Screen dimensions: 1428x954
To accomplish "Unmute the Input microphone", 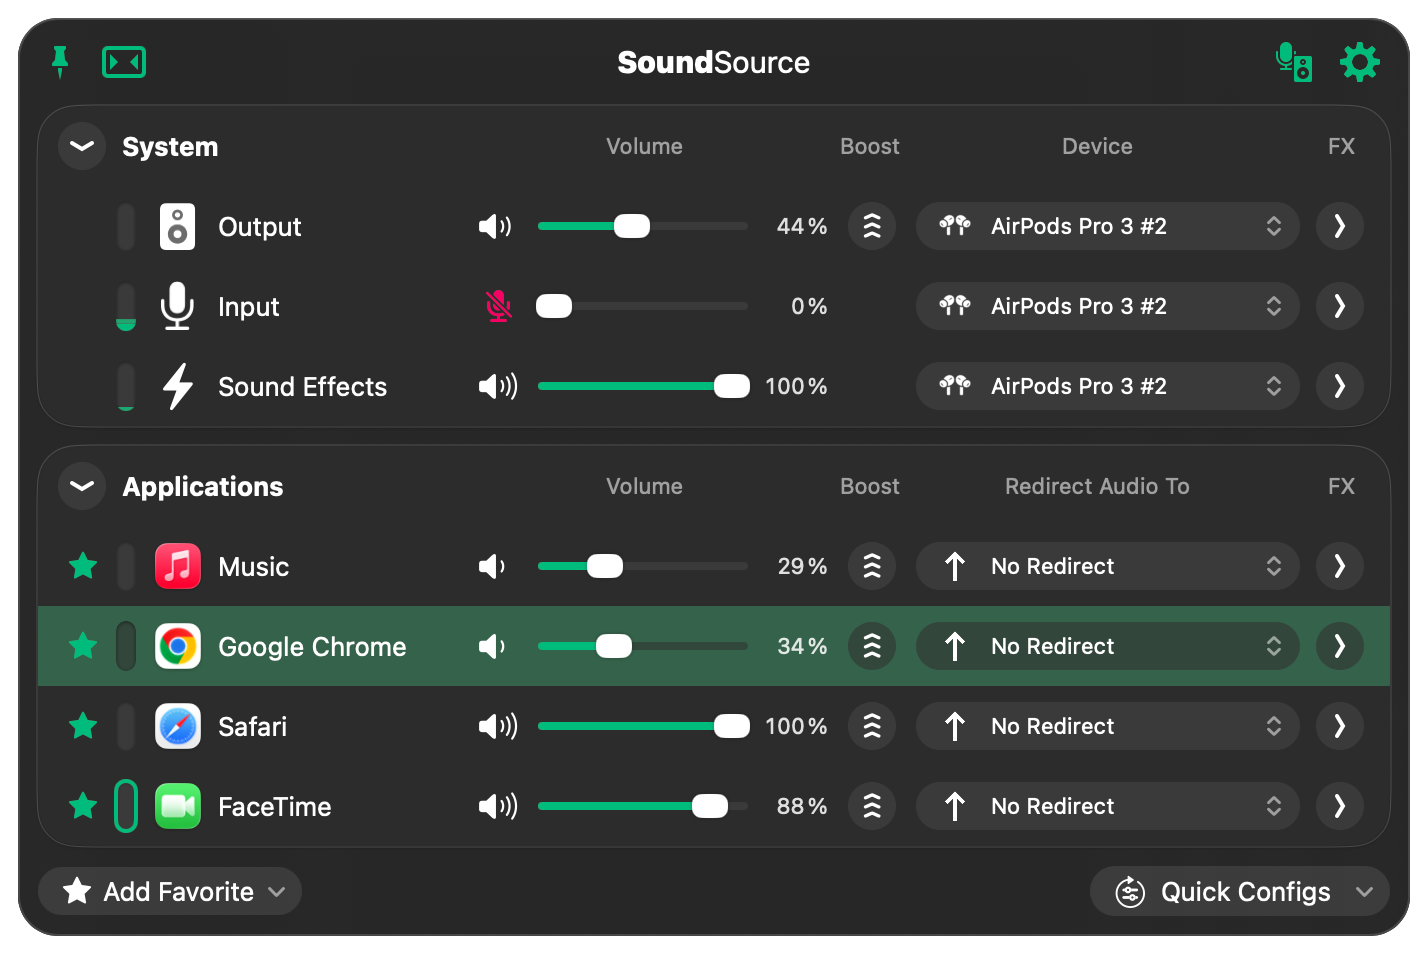I will tap(498, 306).
